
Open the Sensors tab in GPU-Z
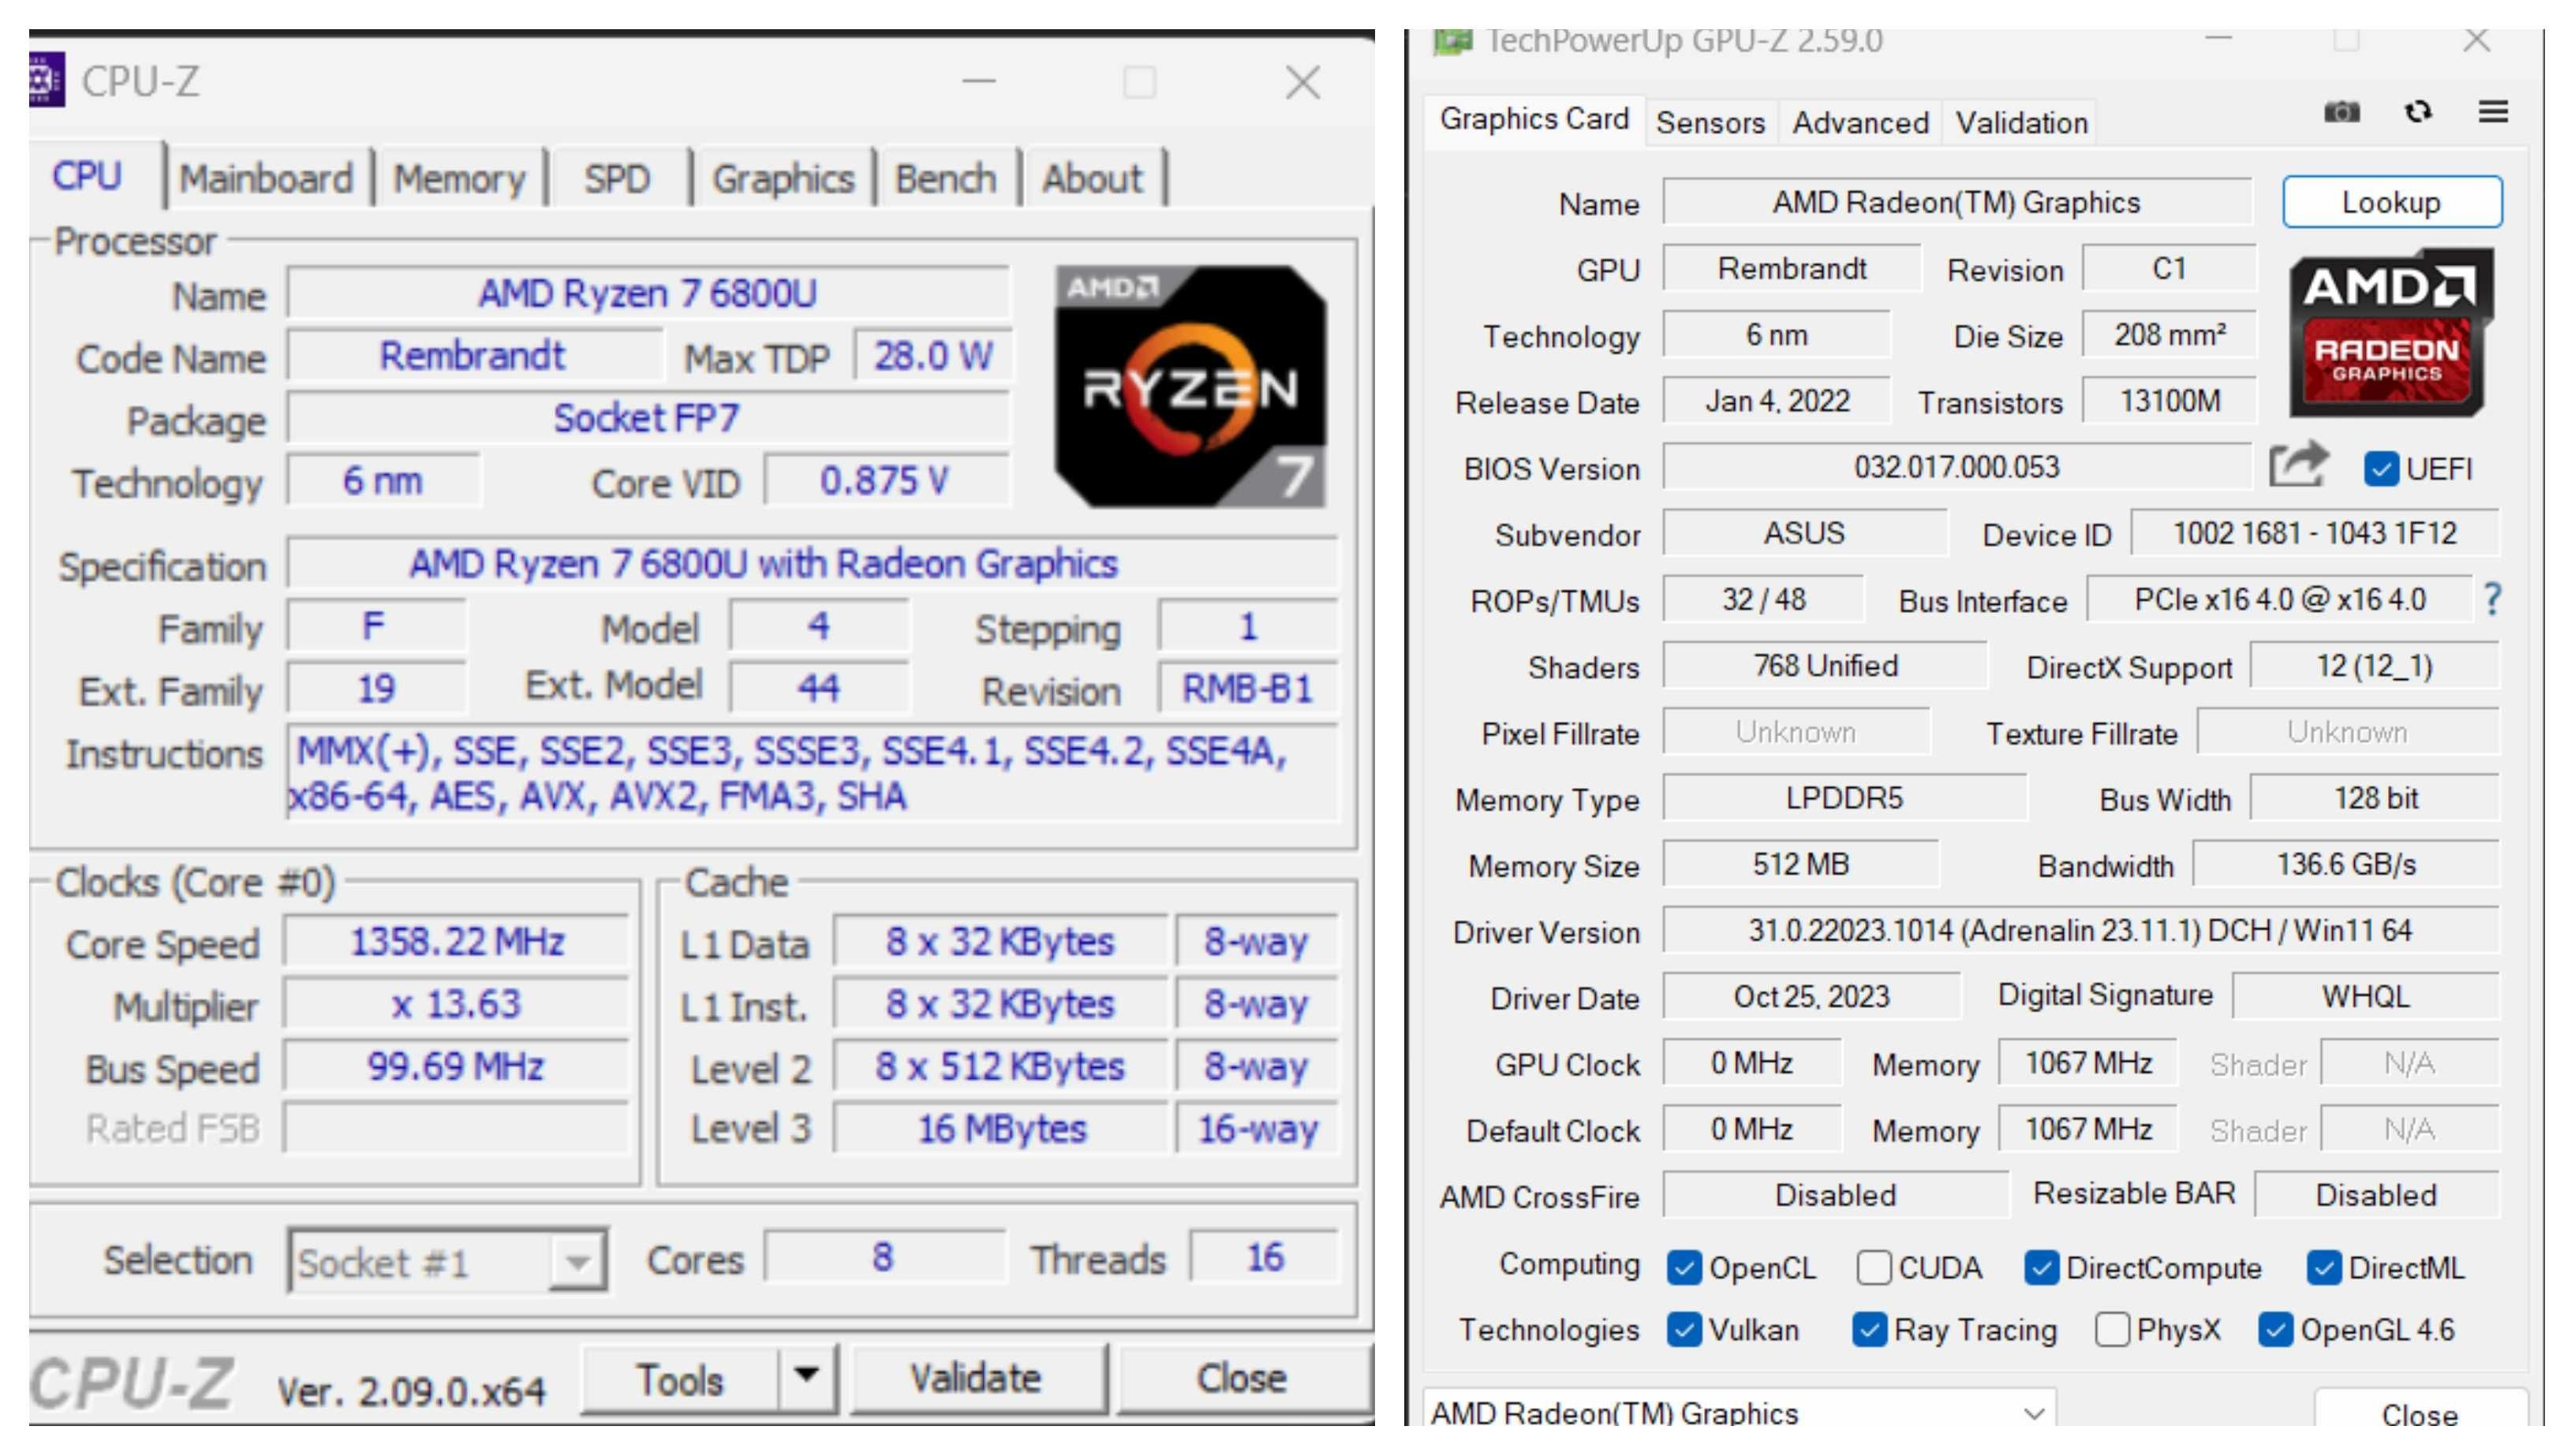pyautogui.click(x=1710, y=123)
